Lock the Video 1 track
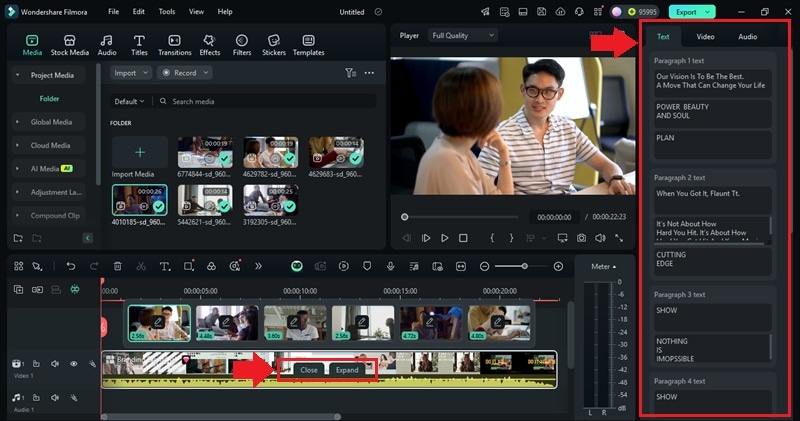 pyautogui.click(x=36, y=364)
